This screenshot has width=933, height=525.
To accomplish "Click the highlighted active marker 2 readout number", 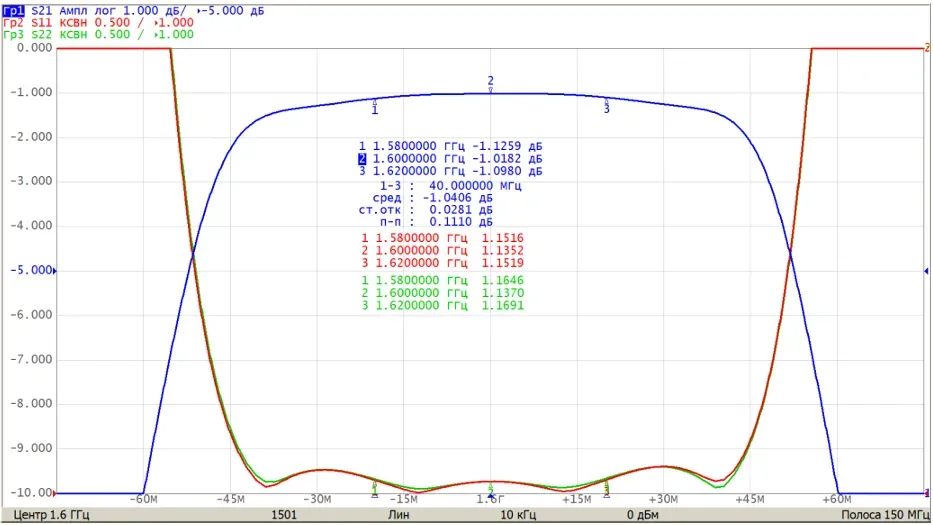I will click(362, 159).
